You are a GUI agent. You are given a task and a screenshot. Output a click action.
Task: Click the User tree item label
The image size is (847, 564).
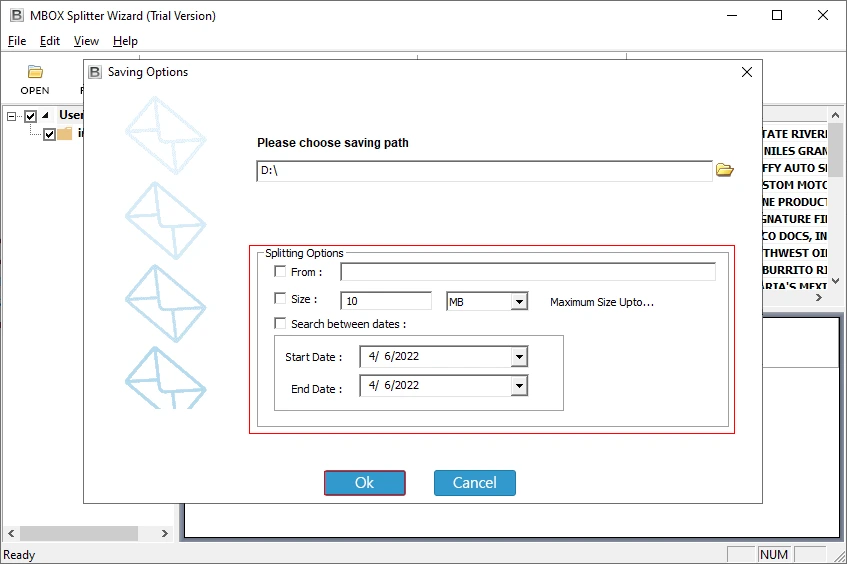(71, 115)
